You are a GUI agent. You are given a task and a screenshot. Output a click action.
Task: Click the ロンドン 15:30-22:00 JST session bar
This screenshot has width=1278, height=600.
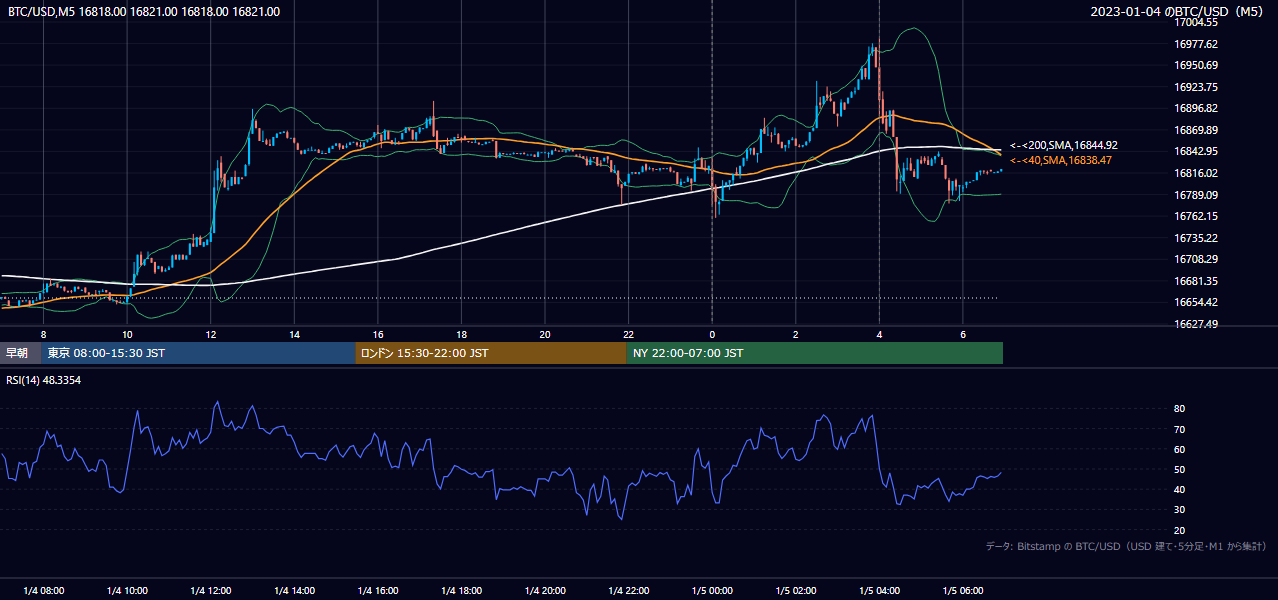point(491,353)
